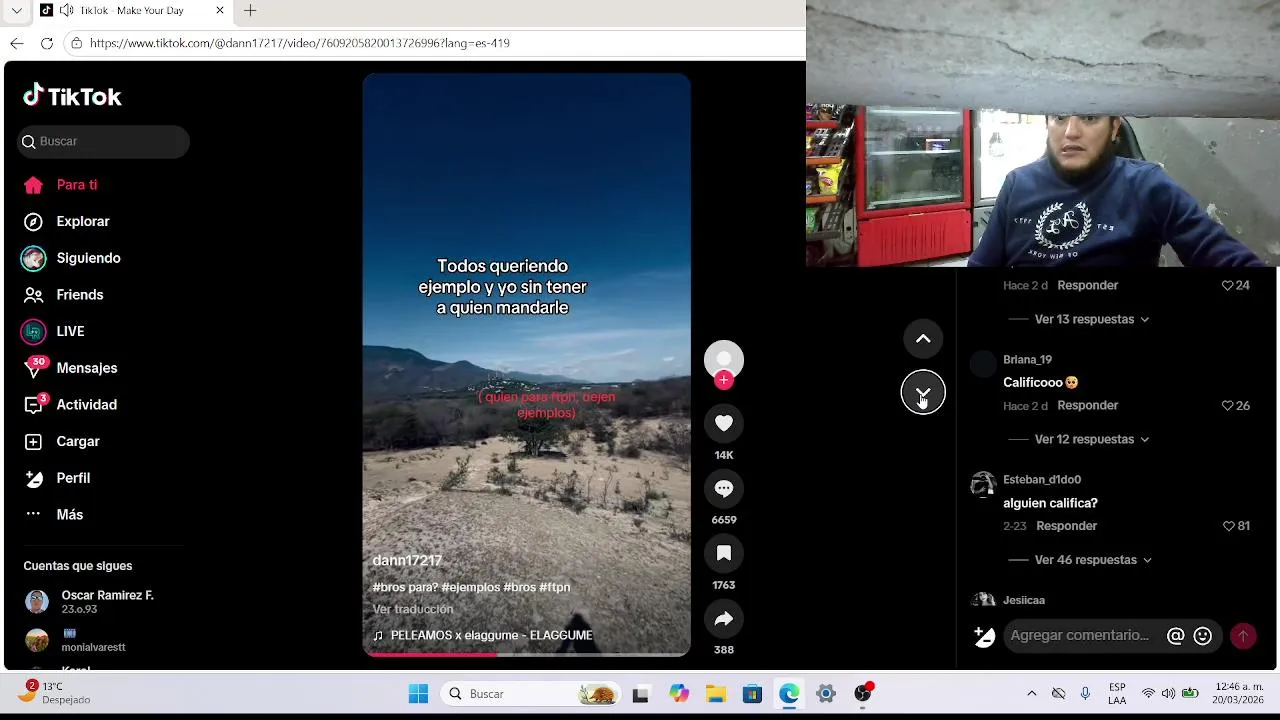Click the TikTok logo
The image size is (1280, 720).
72,96
